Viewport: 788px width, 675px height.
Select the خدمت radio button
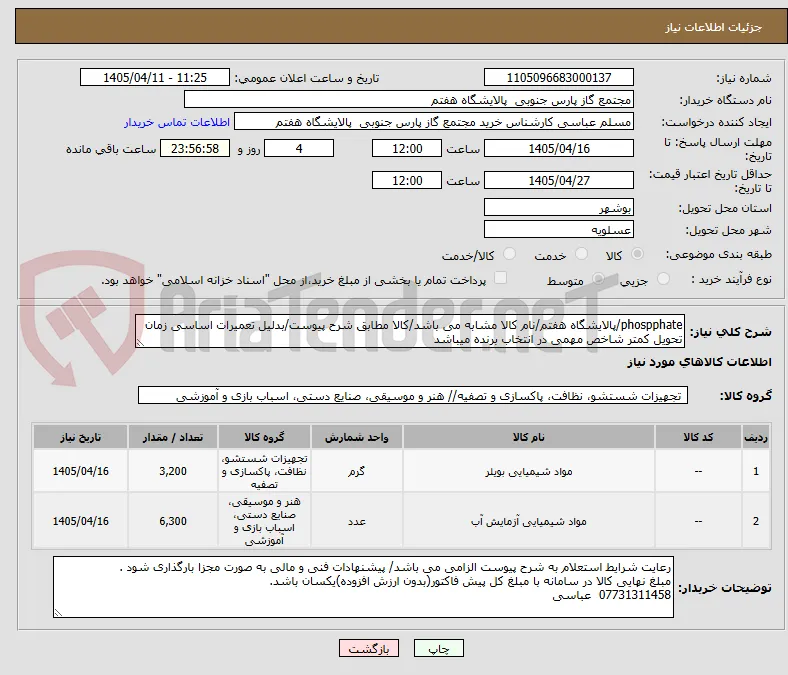click(x=581, y=254)
